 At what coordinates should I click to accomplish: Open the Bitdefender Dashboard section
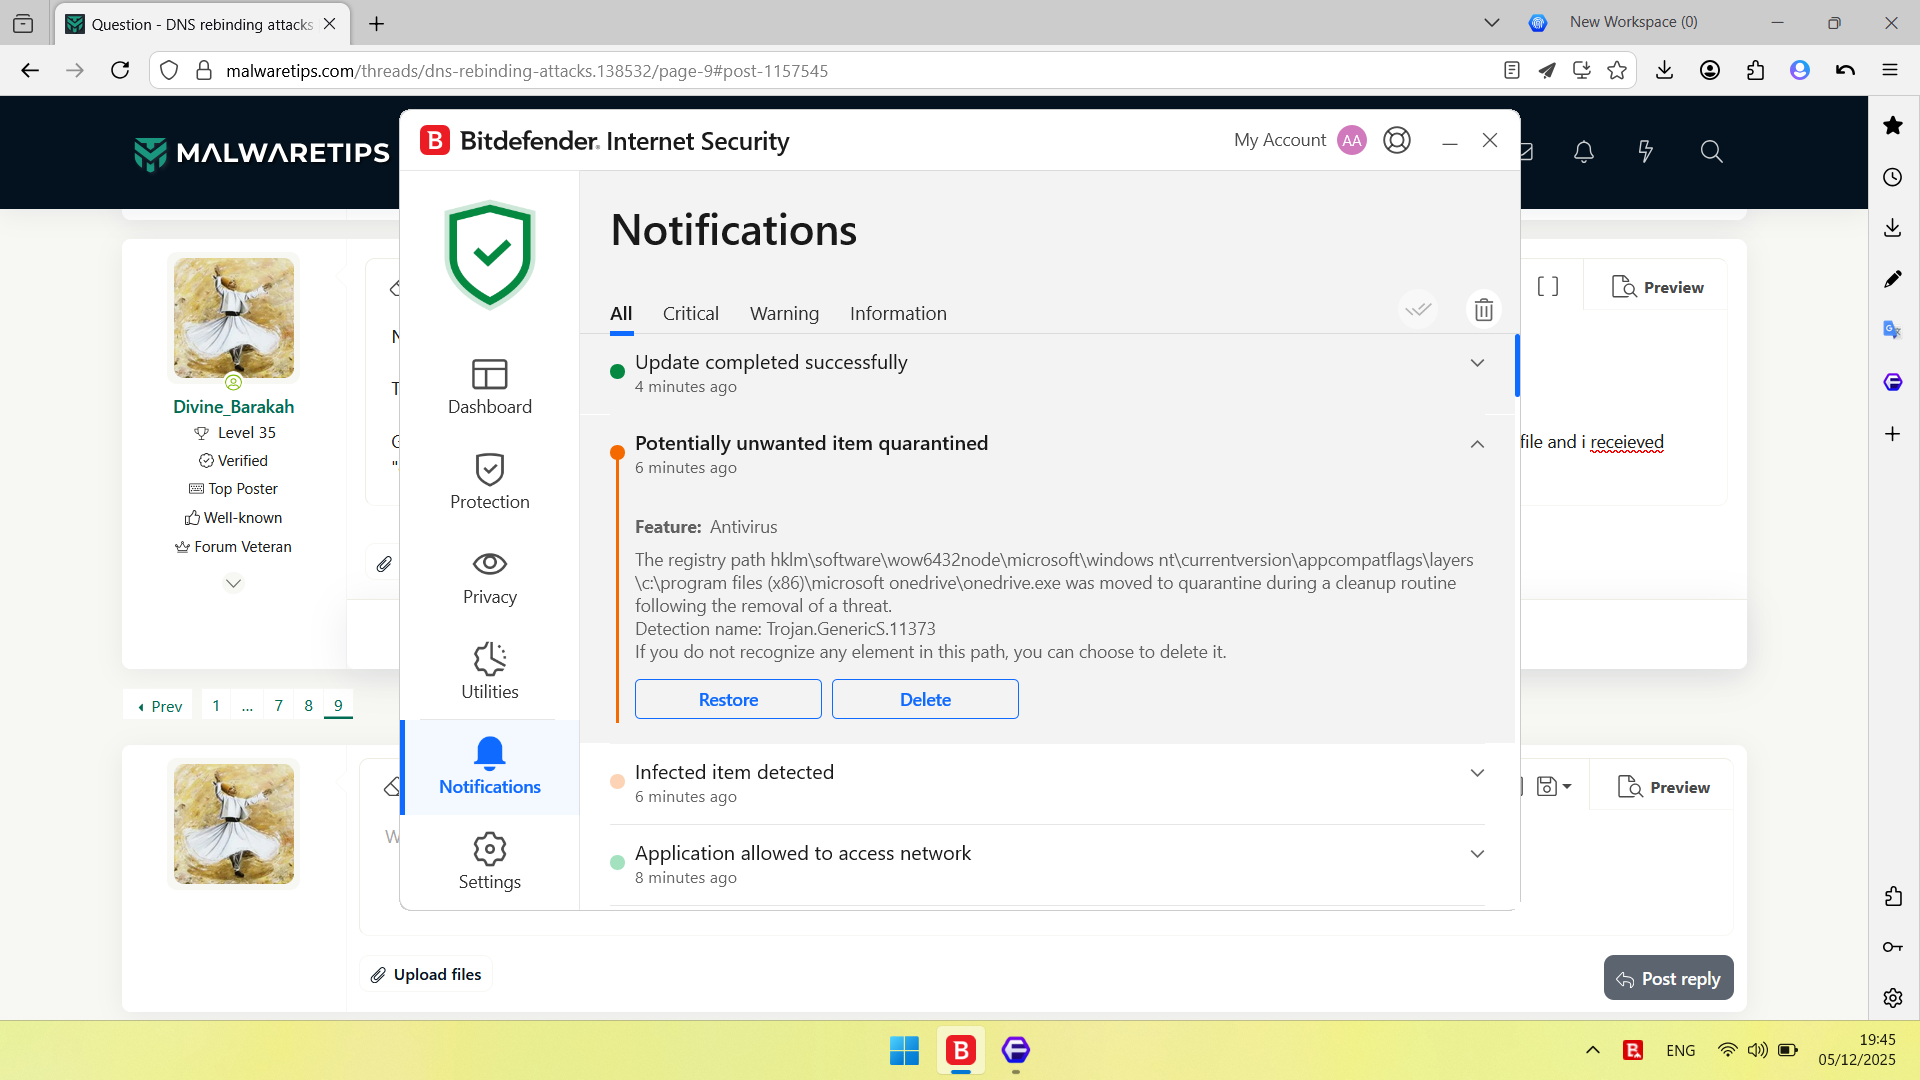[x=489, y=387]
